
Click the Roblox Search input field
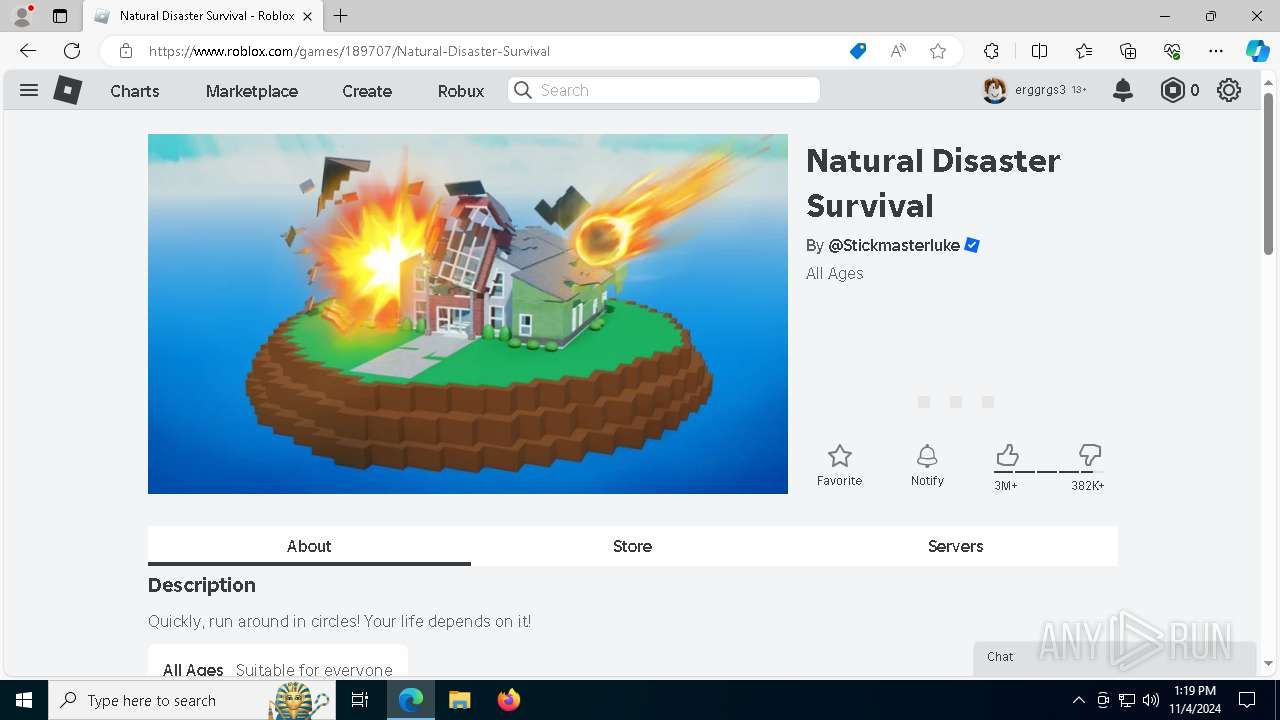tap(664, 90)
